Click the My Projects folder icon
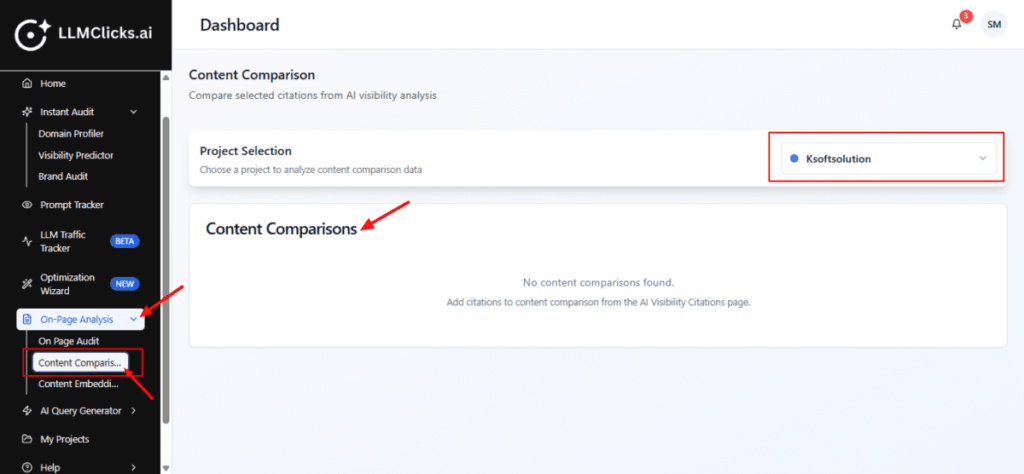Image resolution: width=1024 pixels, height=474 pixels. tap(27, 439)
